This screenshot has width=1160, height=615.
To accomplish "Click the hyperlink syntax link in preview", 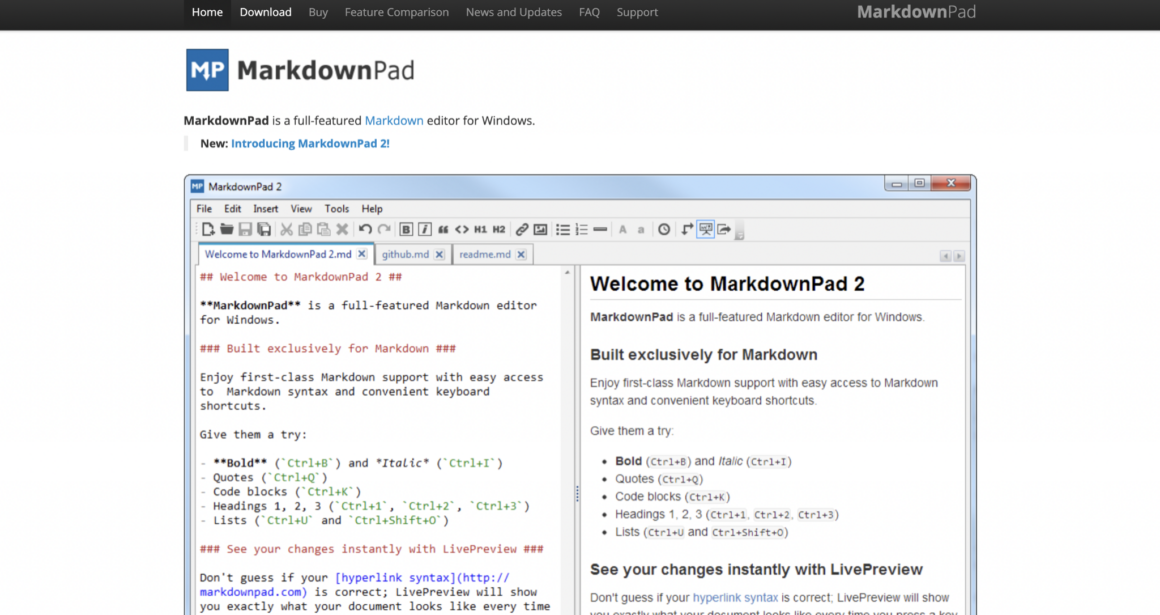I will tap(735, 597).
